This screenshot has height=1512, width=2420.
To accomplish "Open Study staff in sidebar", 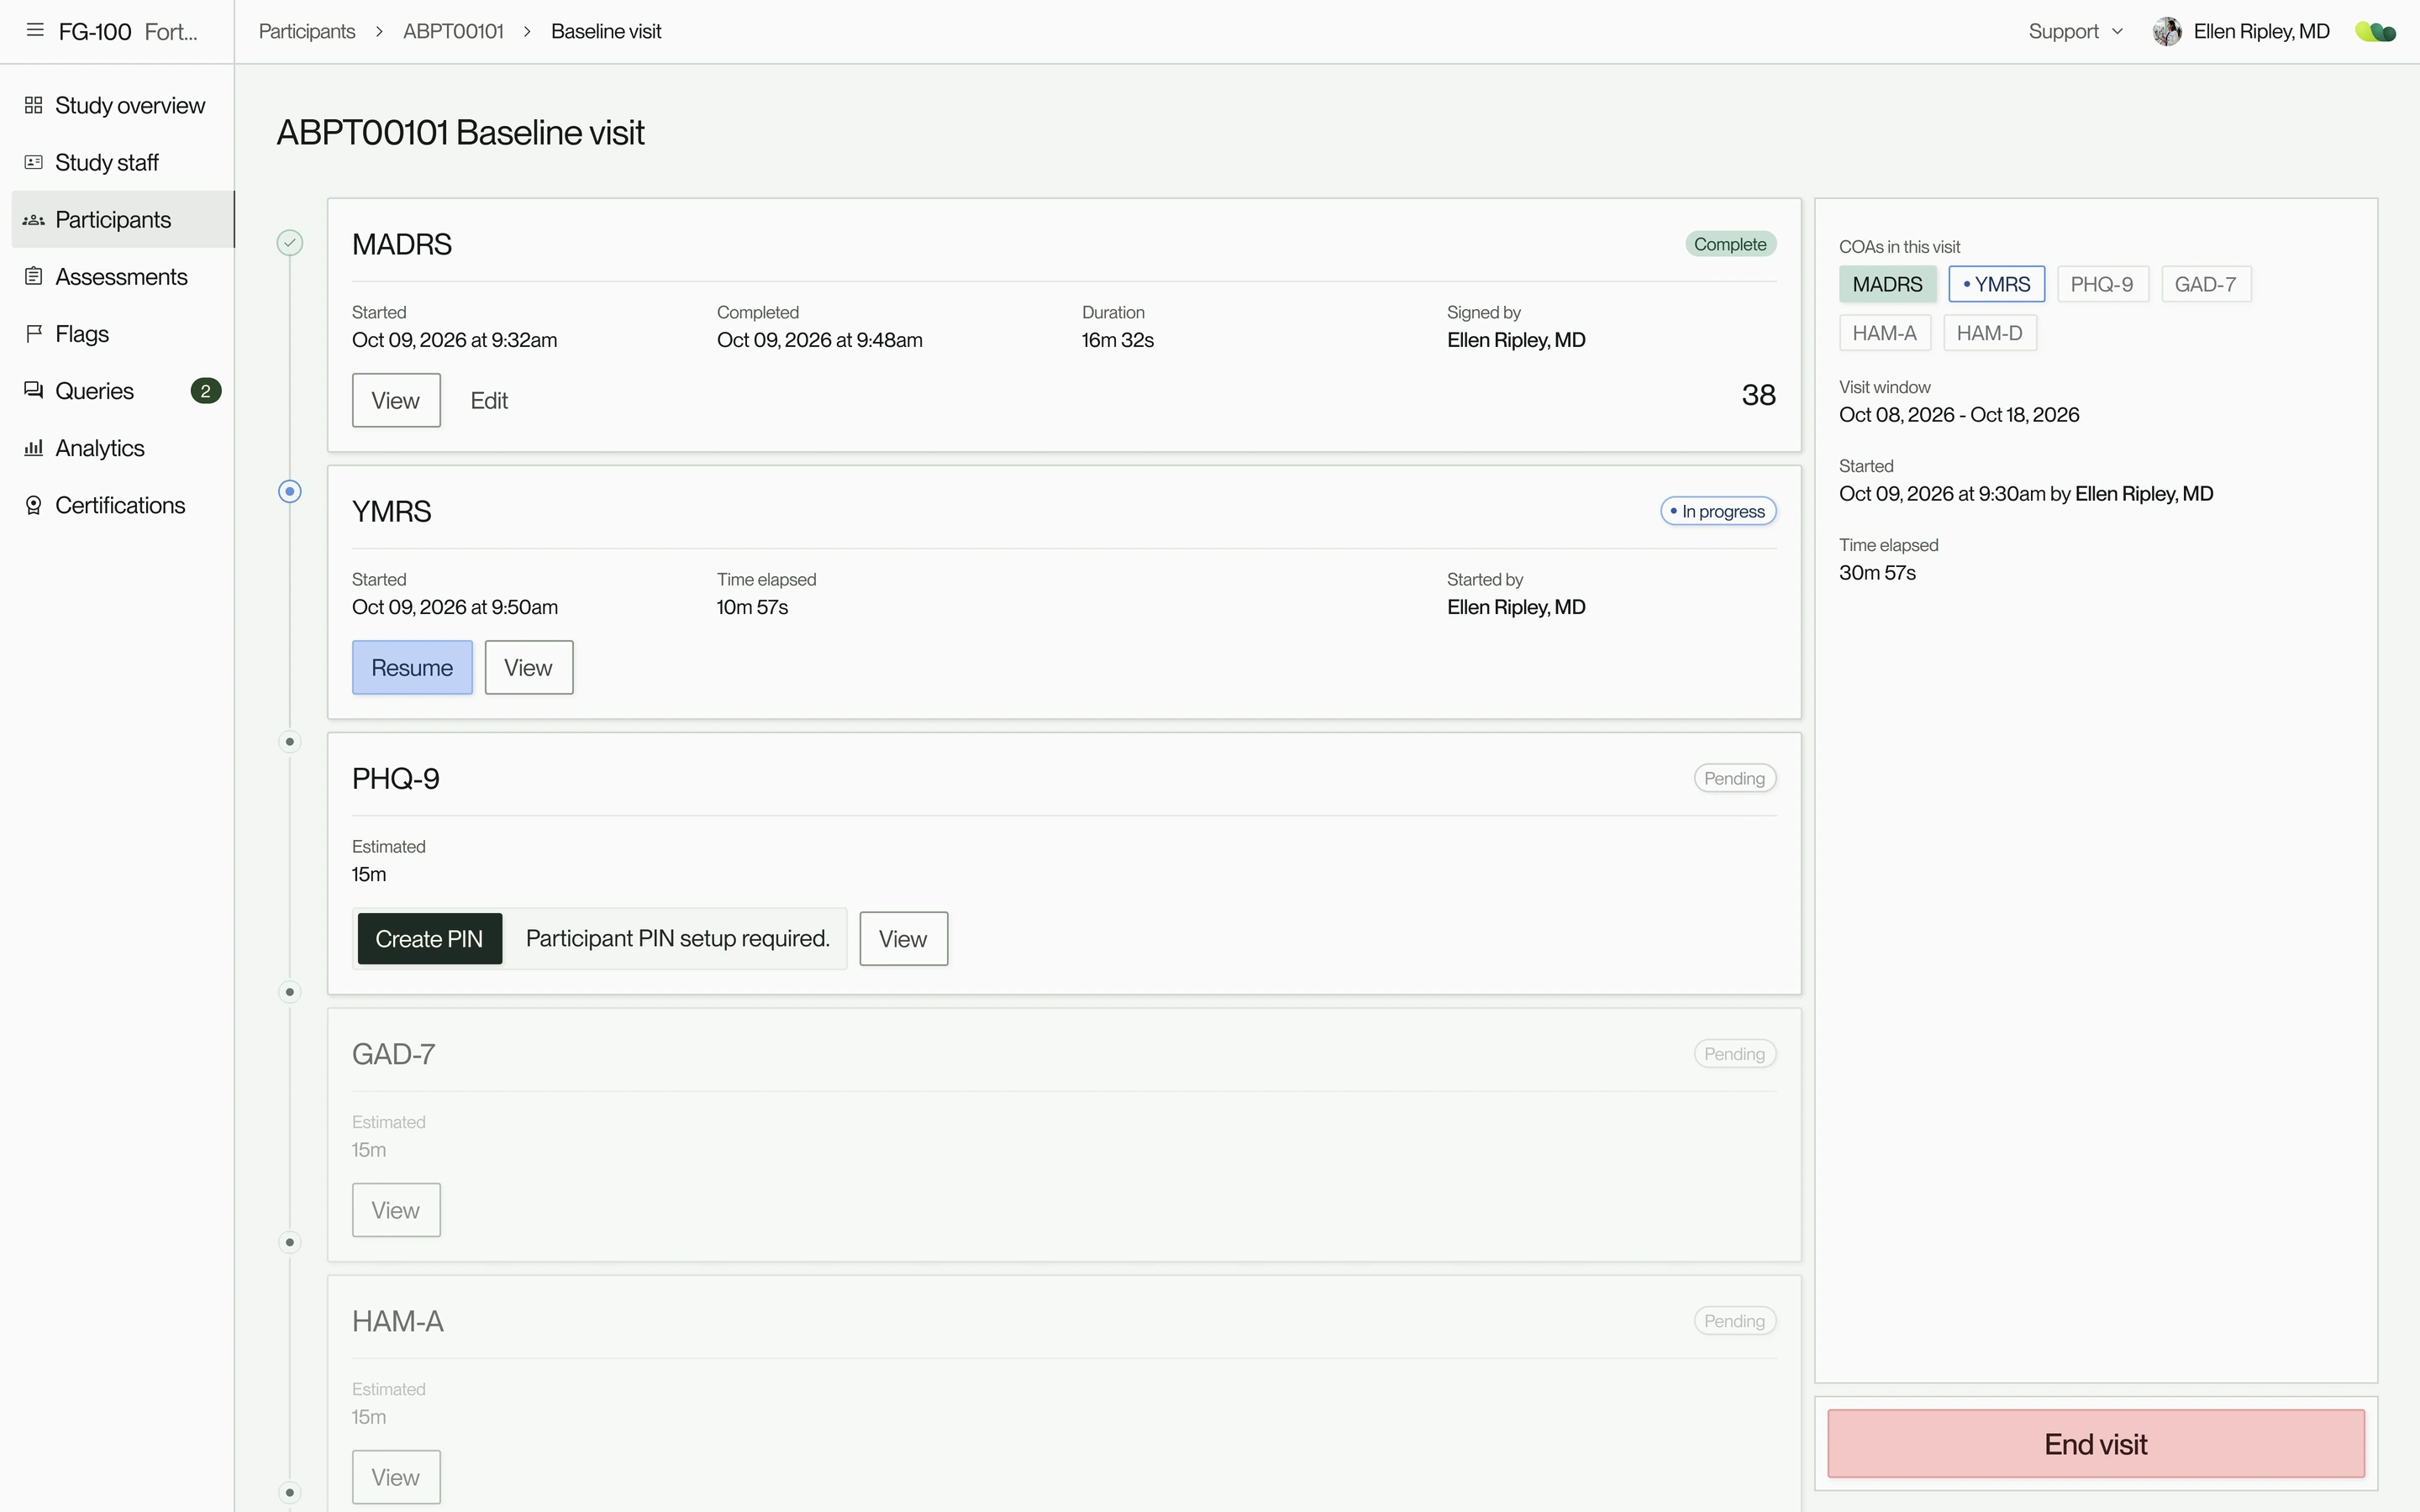I will 123,162.
